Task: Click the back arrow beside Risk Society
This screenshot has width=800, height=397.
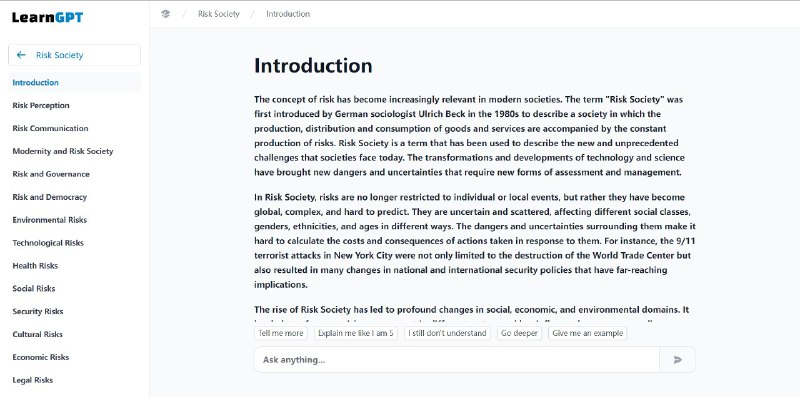Action: point(21,55)
